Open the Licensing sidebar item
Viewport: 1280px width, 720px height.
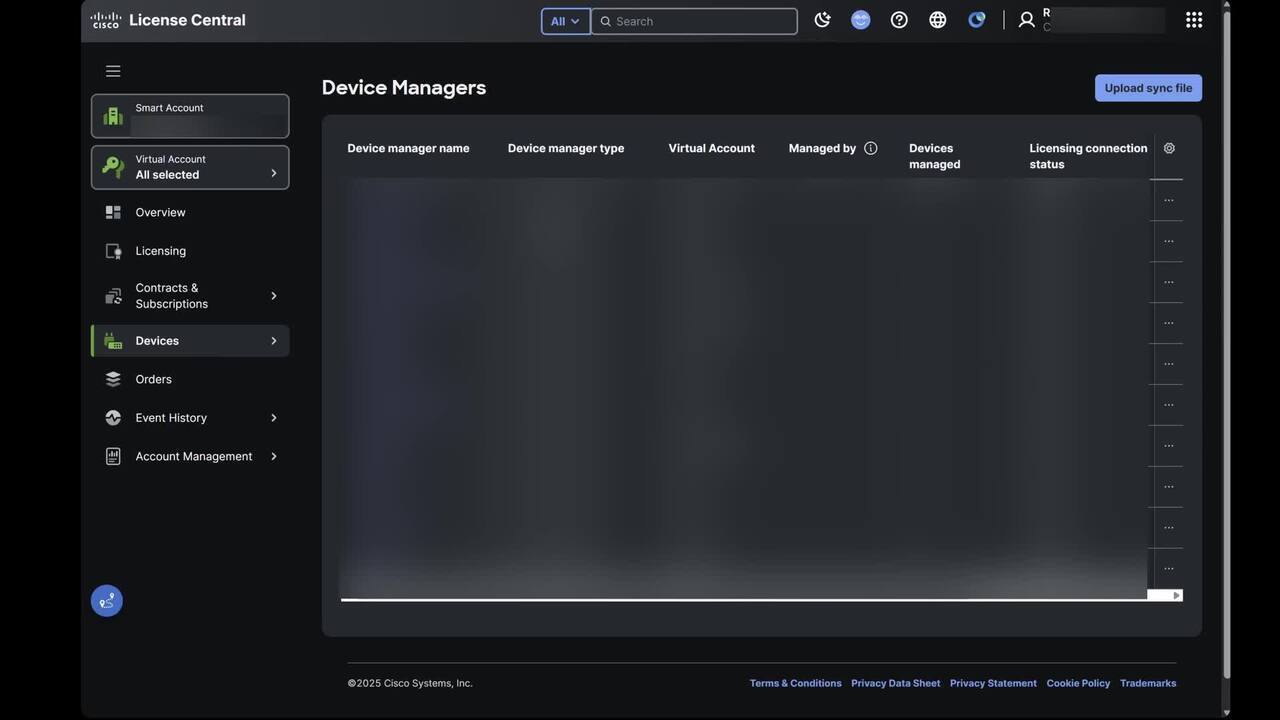point(160,251)
